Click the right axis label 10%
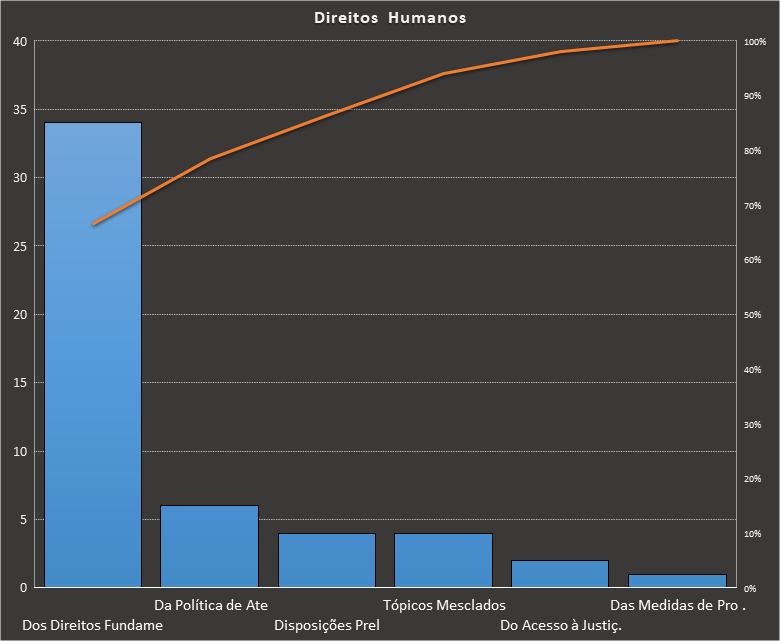780x641 pixels. (x=752, y=534)
